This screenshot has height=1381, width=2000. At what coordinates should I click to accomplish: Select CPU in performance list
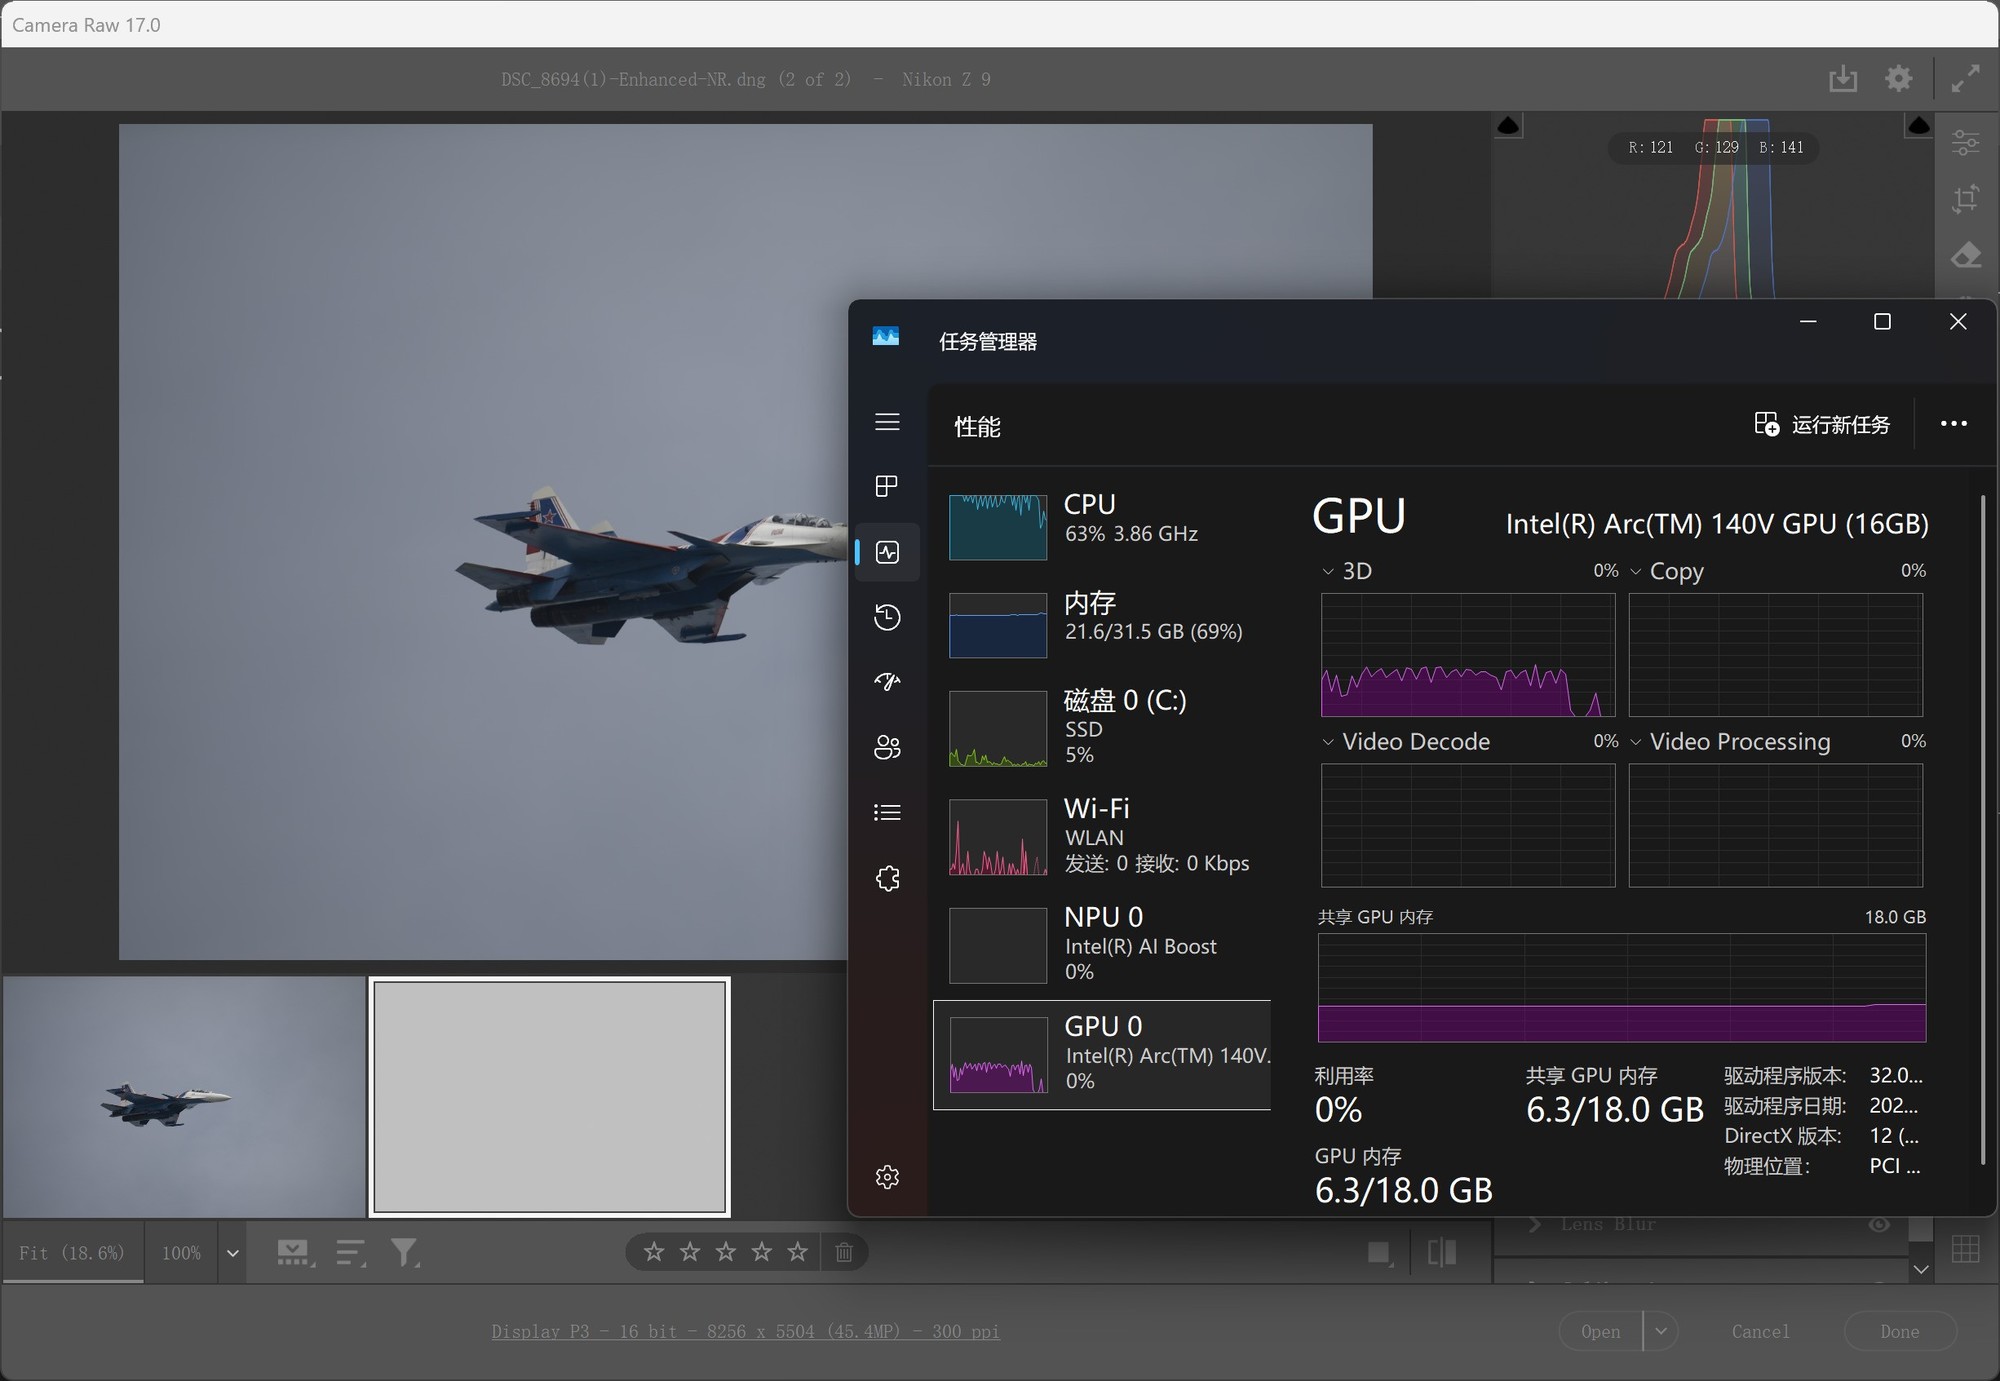(1101, 518)
